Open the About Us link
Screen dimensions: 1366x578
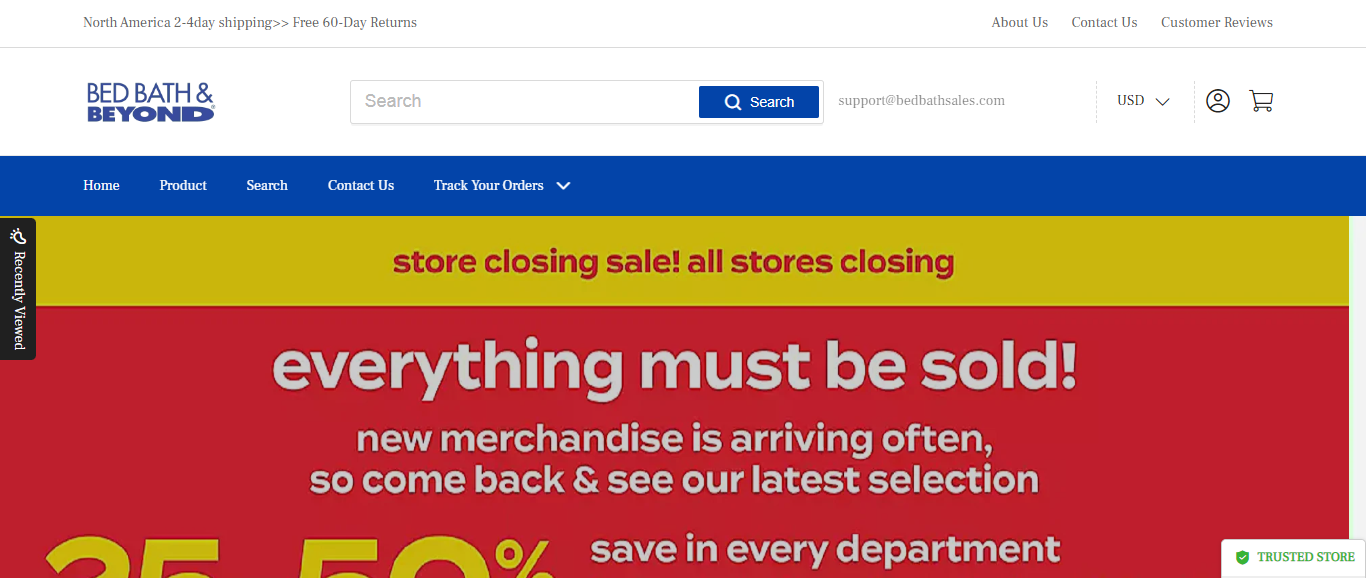pyautogui.click(x=1019, y=23)
